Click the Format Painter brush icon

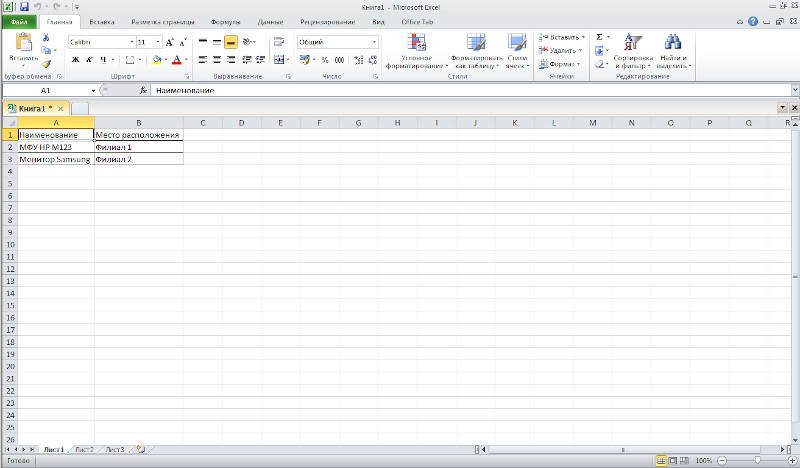[46, 64]
